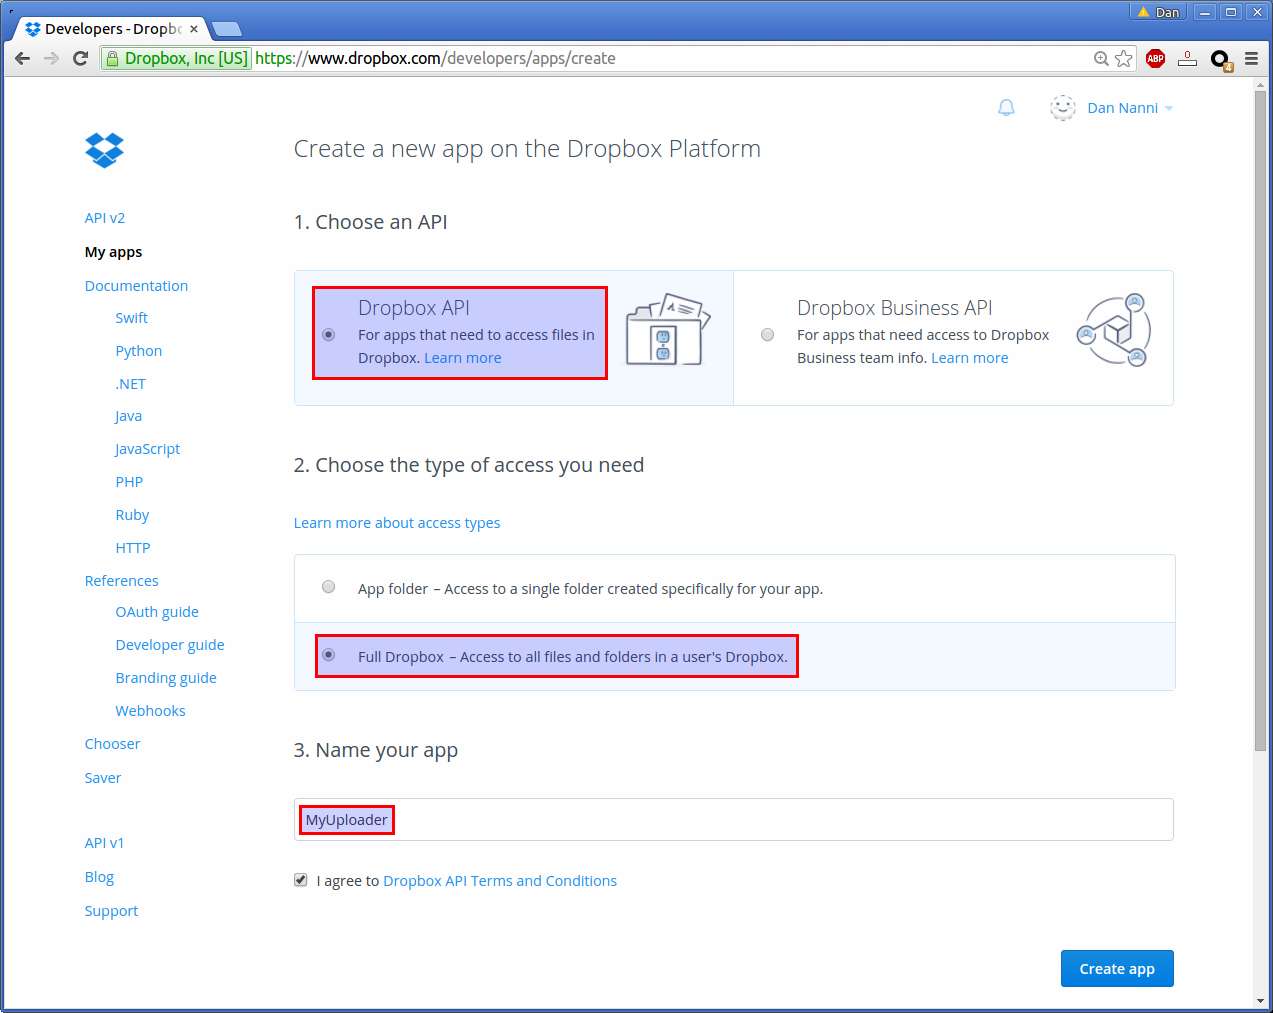This screenshot has height=1013, width=1273.
Task: Close the Developers - Dropbox tab
Action: tap(194, 29)
